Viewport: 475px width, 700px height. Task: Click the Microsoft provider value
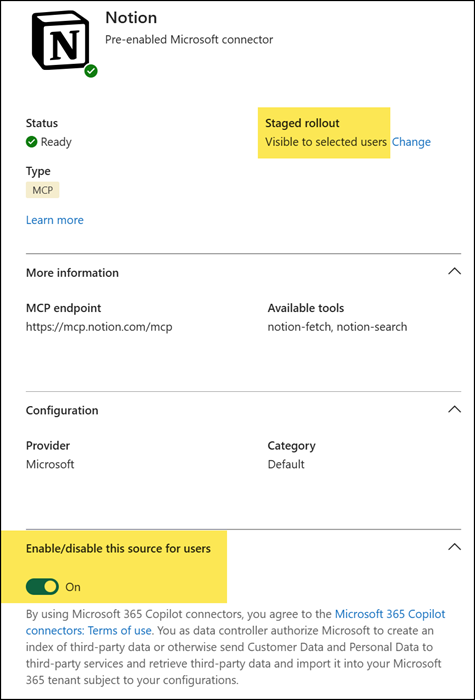pyautogui.click(x=50, y=464)
